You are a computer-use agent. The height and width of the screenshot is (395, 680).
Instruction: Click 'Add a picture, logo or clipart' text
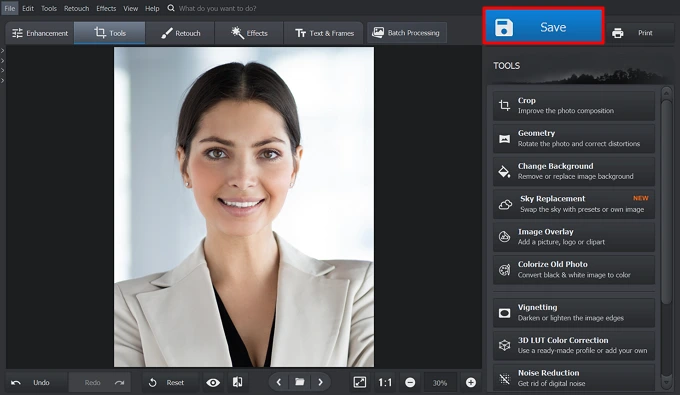click(x=561, y=242)
